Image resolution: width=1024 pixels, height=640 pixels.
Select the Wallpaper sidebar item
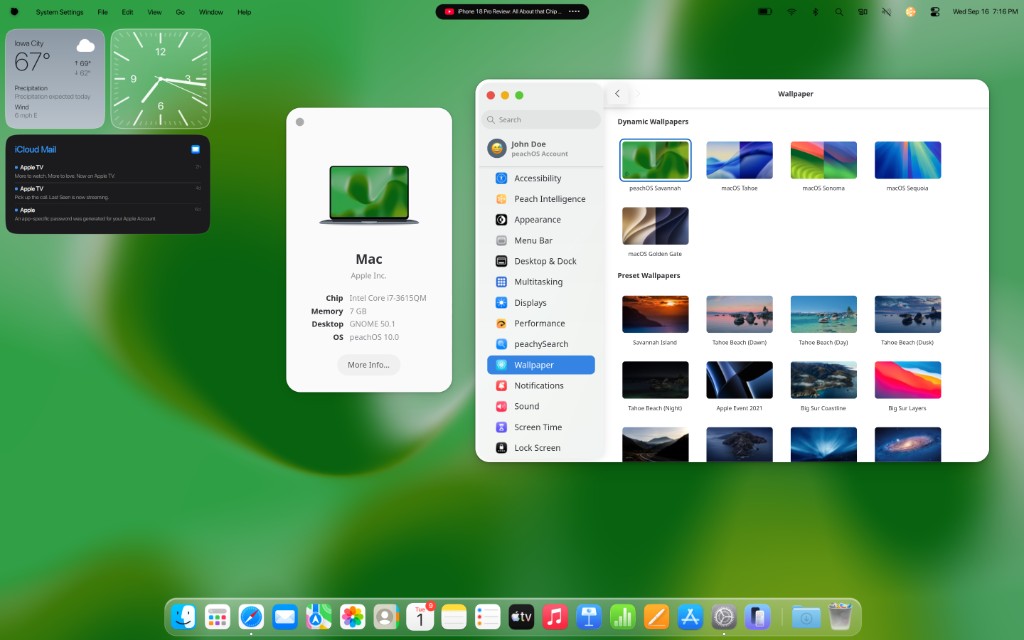coord(541,365)
